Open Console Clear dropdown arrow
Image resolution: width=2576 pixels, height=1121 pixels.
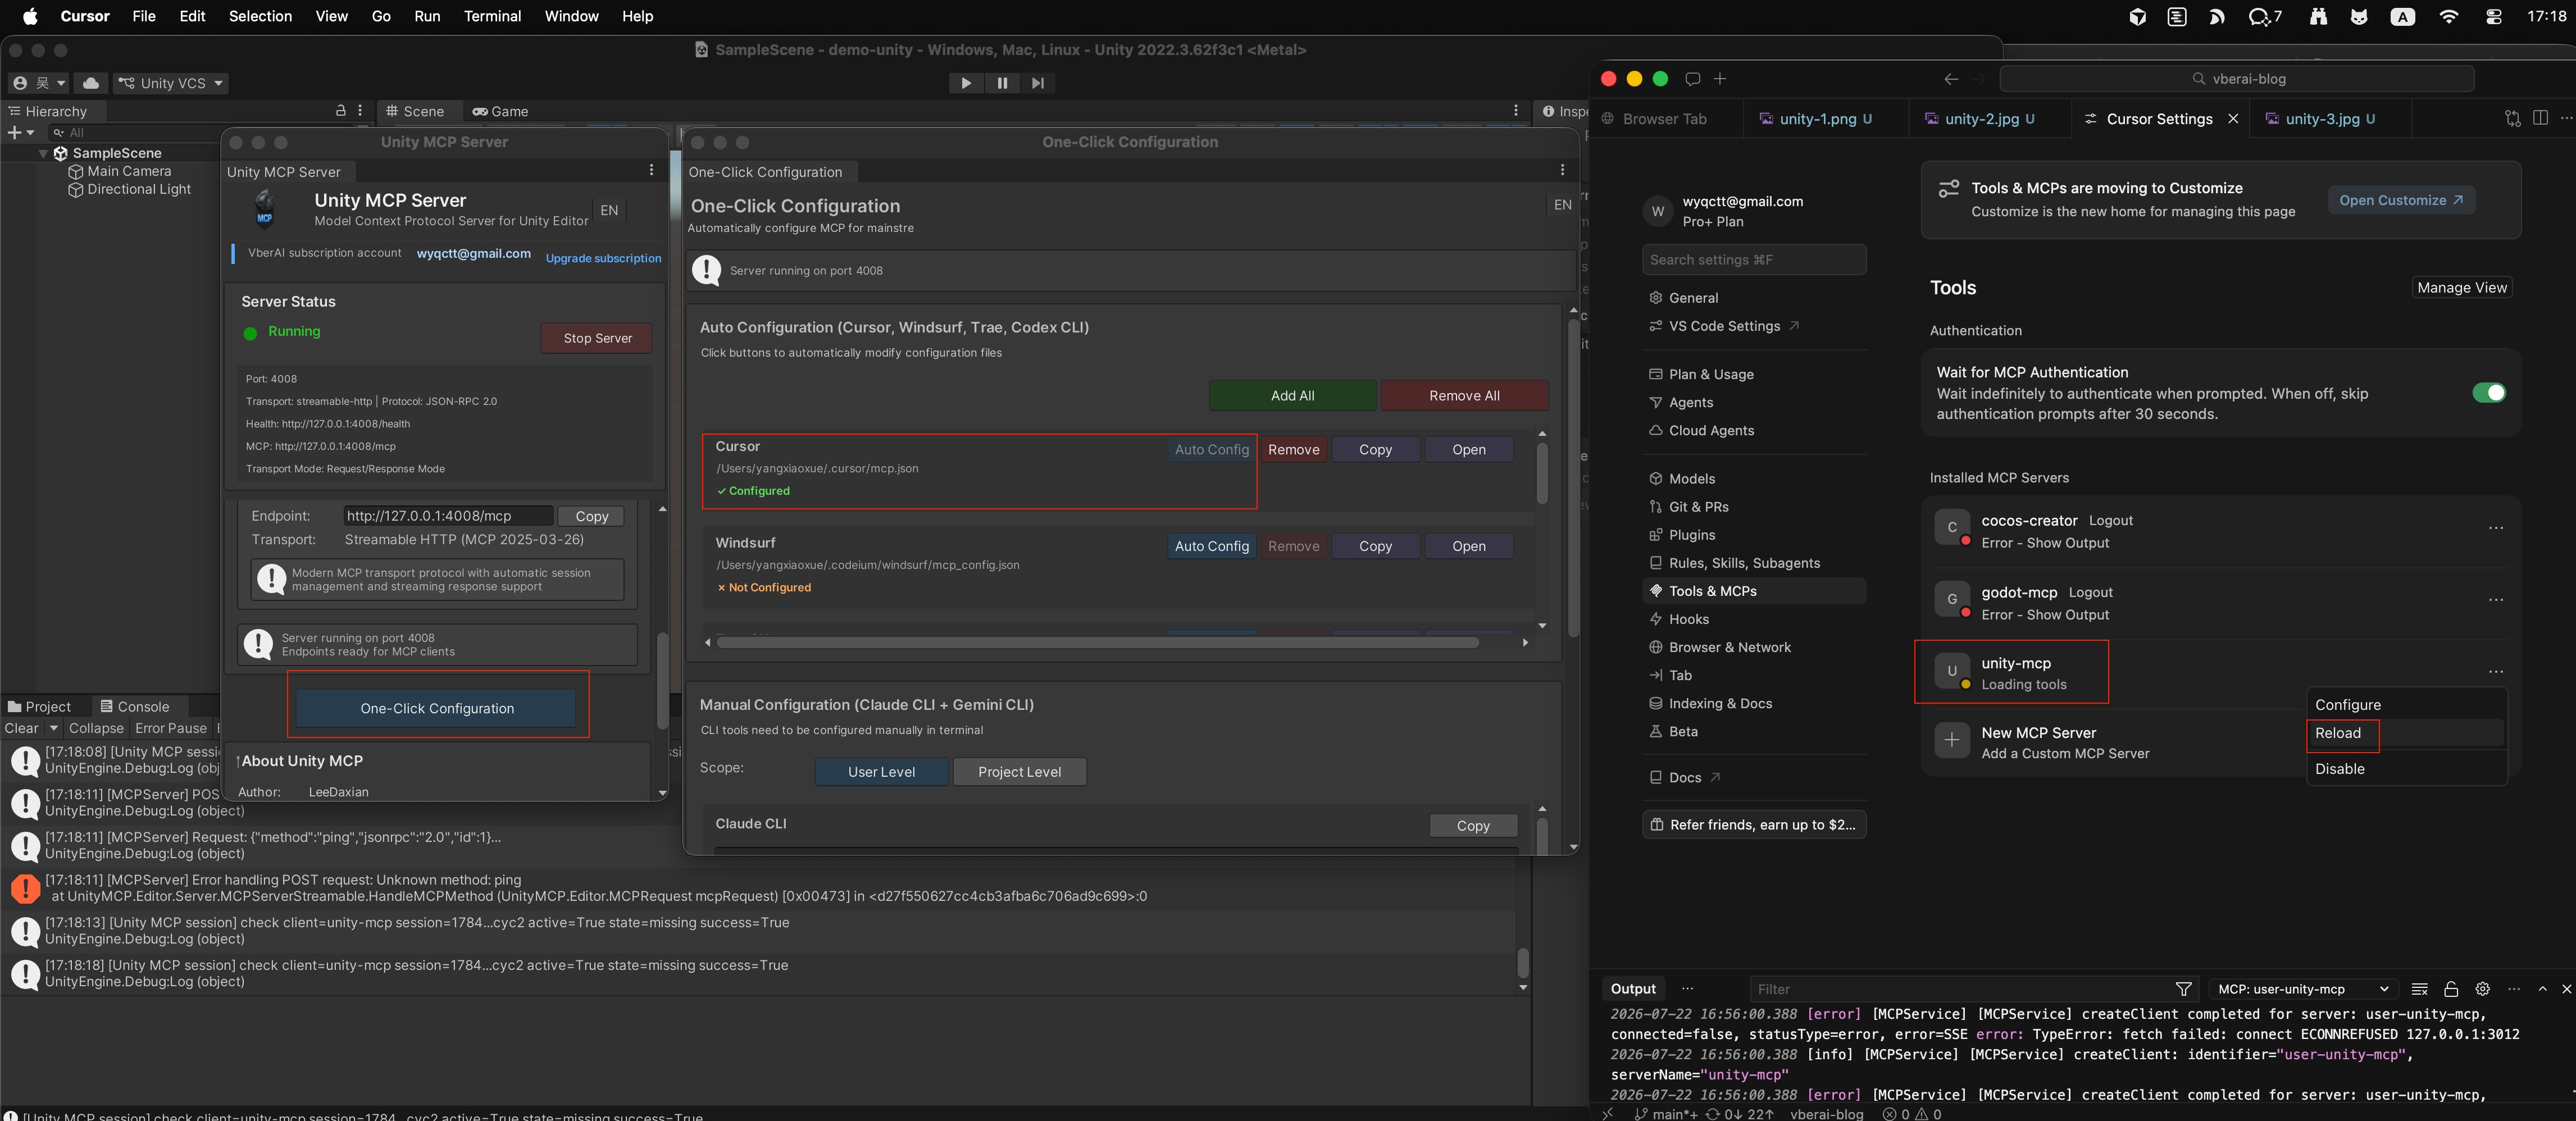[54, 728]
